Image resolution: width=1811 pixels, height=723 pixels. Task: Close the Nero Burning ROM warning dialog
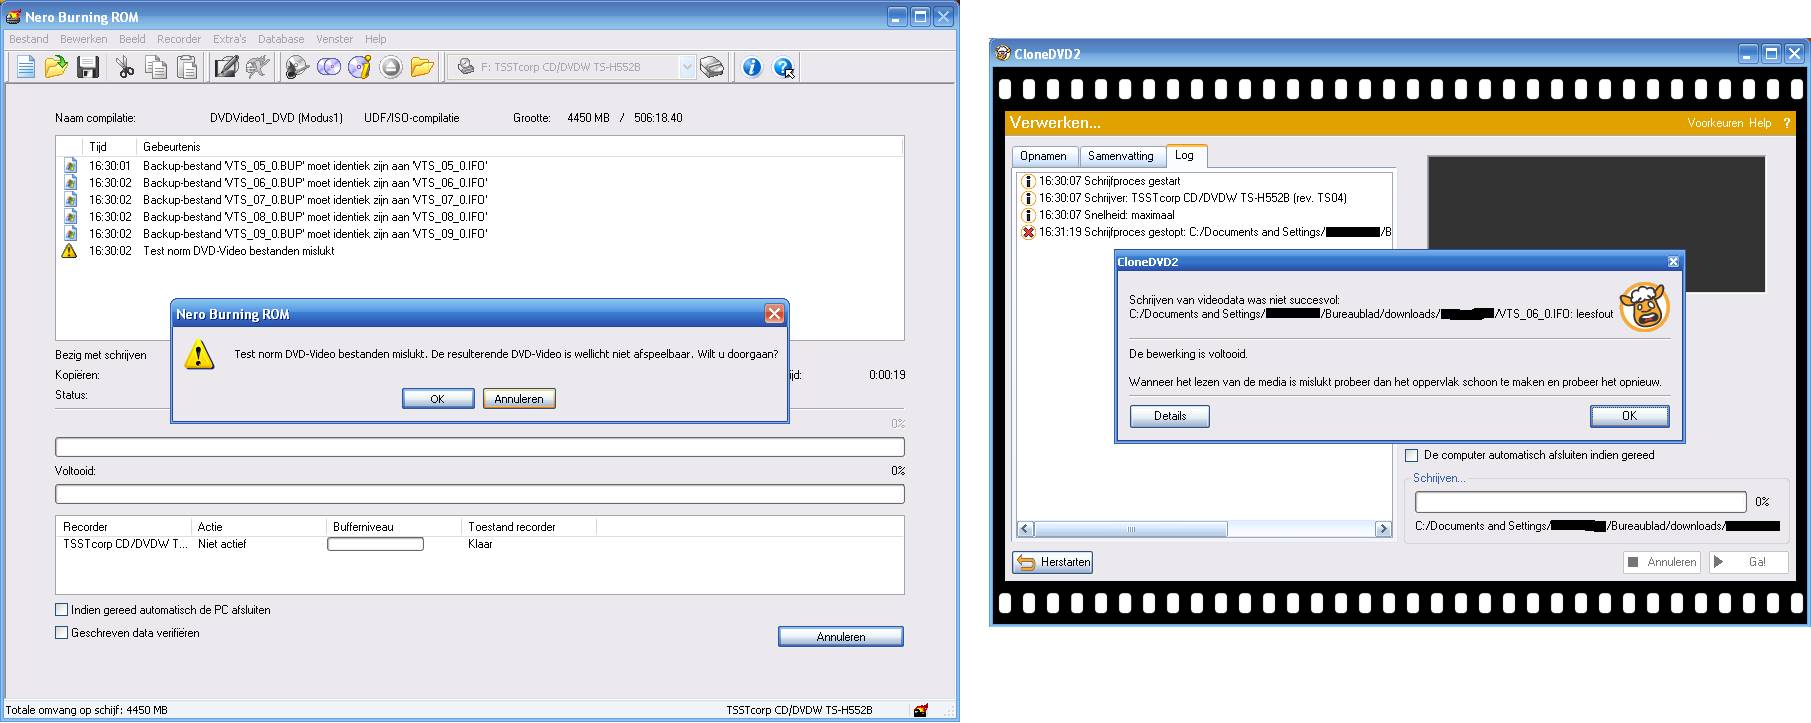tap(774, 314)
